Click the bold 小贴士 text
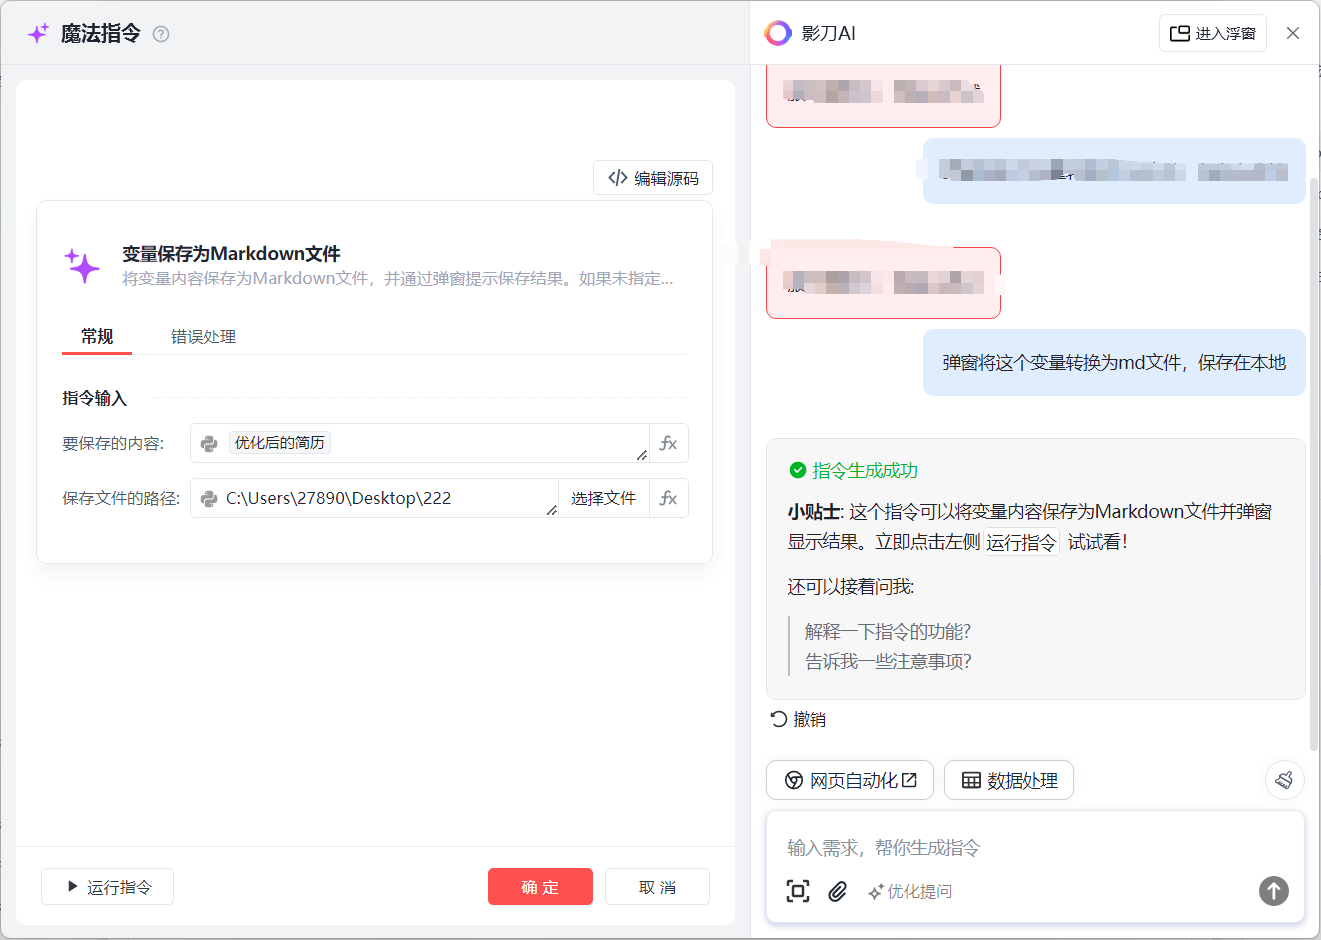This screenshot has width=1321, height=940. click(813, 512)
